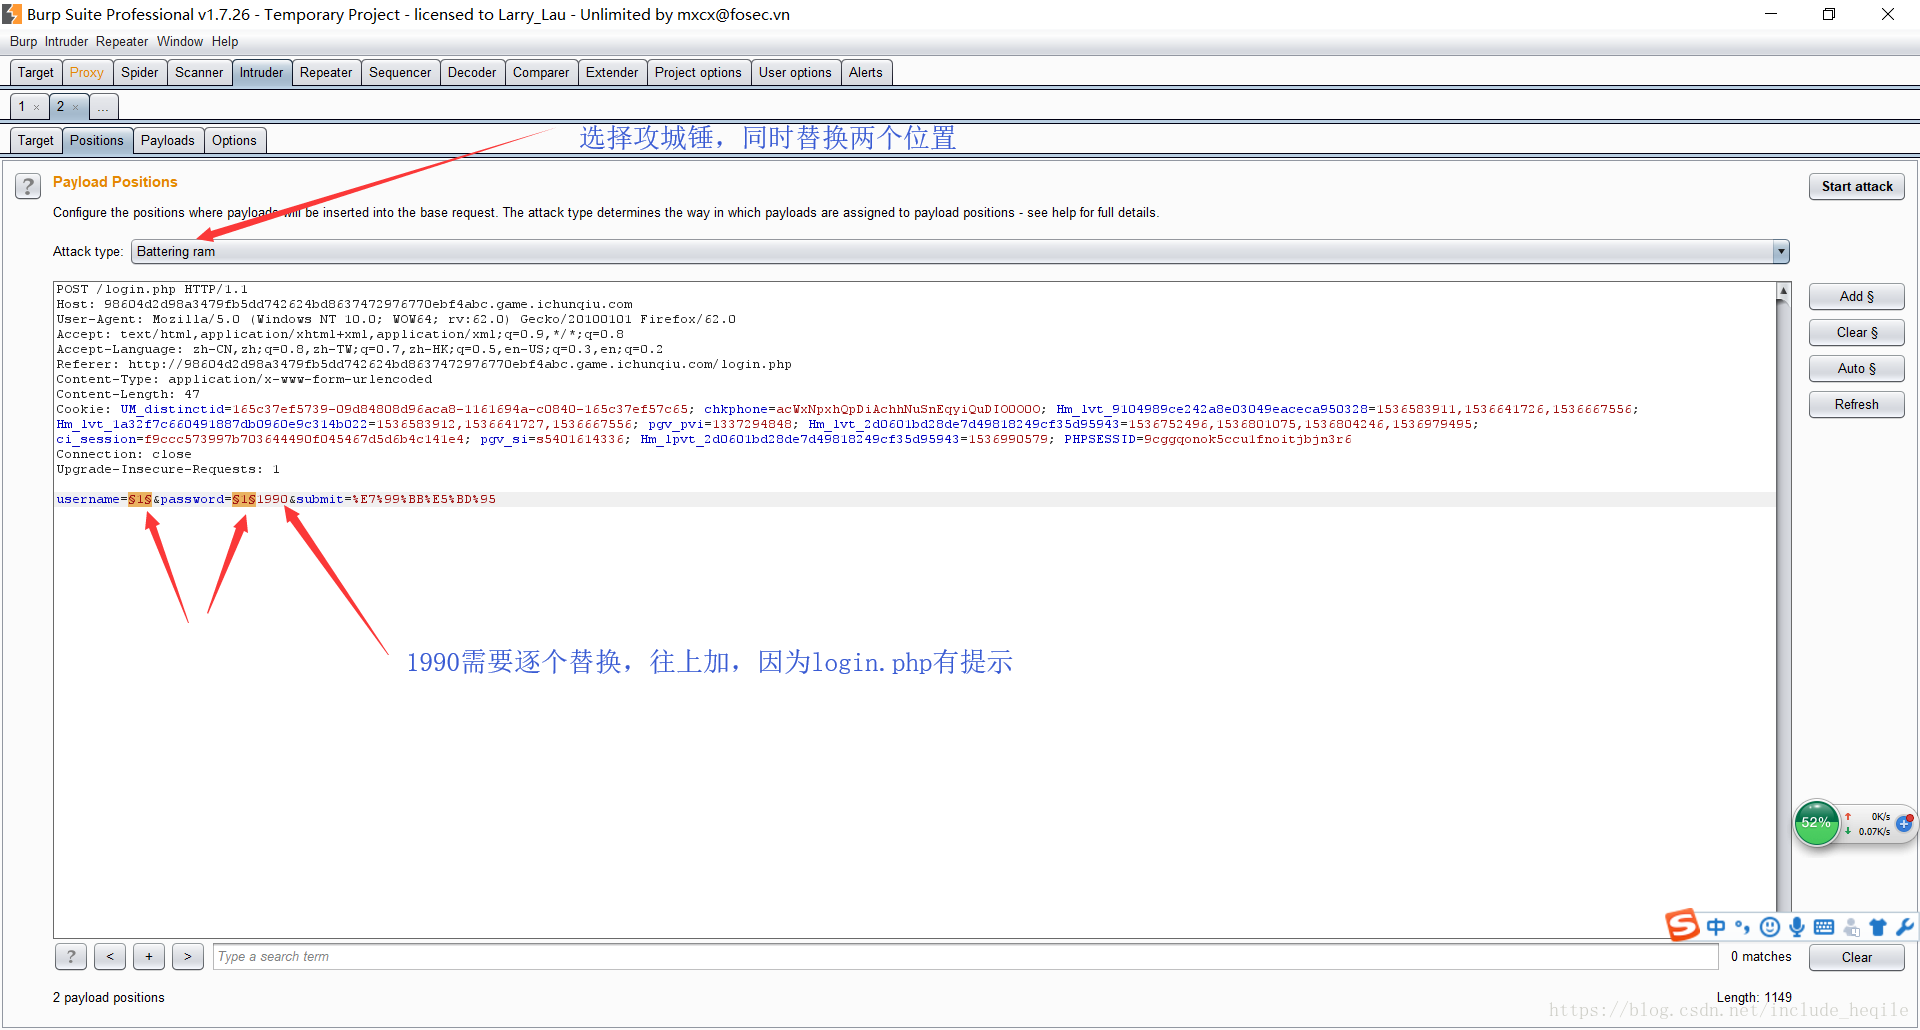Click the 'Content-Length: 47' header line
The height and width of the screenshot is (1030, 1920).
click(x=128, y=394)
